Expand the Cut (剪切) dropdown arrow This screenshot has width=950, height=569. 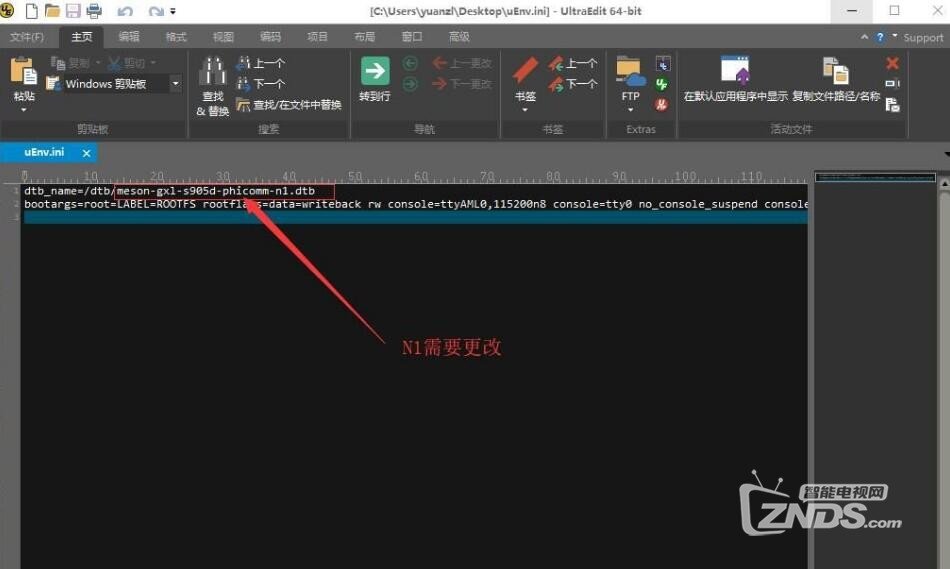click(x=153, y=62)
